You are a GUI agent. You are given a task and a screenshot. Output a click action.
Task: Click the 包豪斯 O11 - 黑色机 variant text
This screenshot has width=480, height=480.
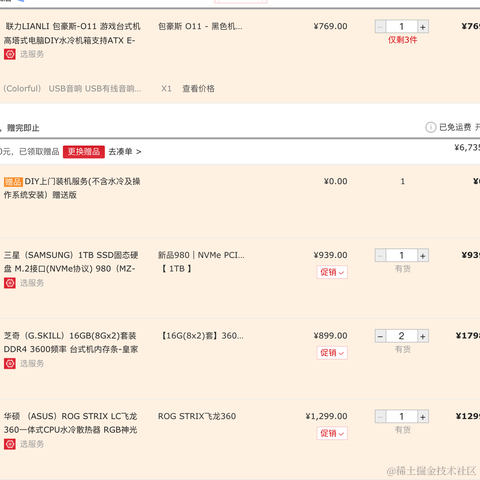point(200,26)
